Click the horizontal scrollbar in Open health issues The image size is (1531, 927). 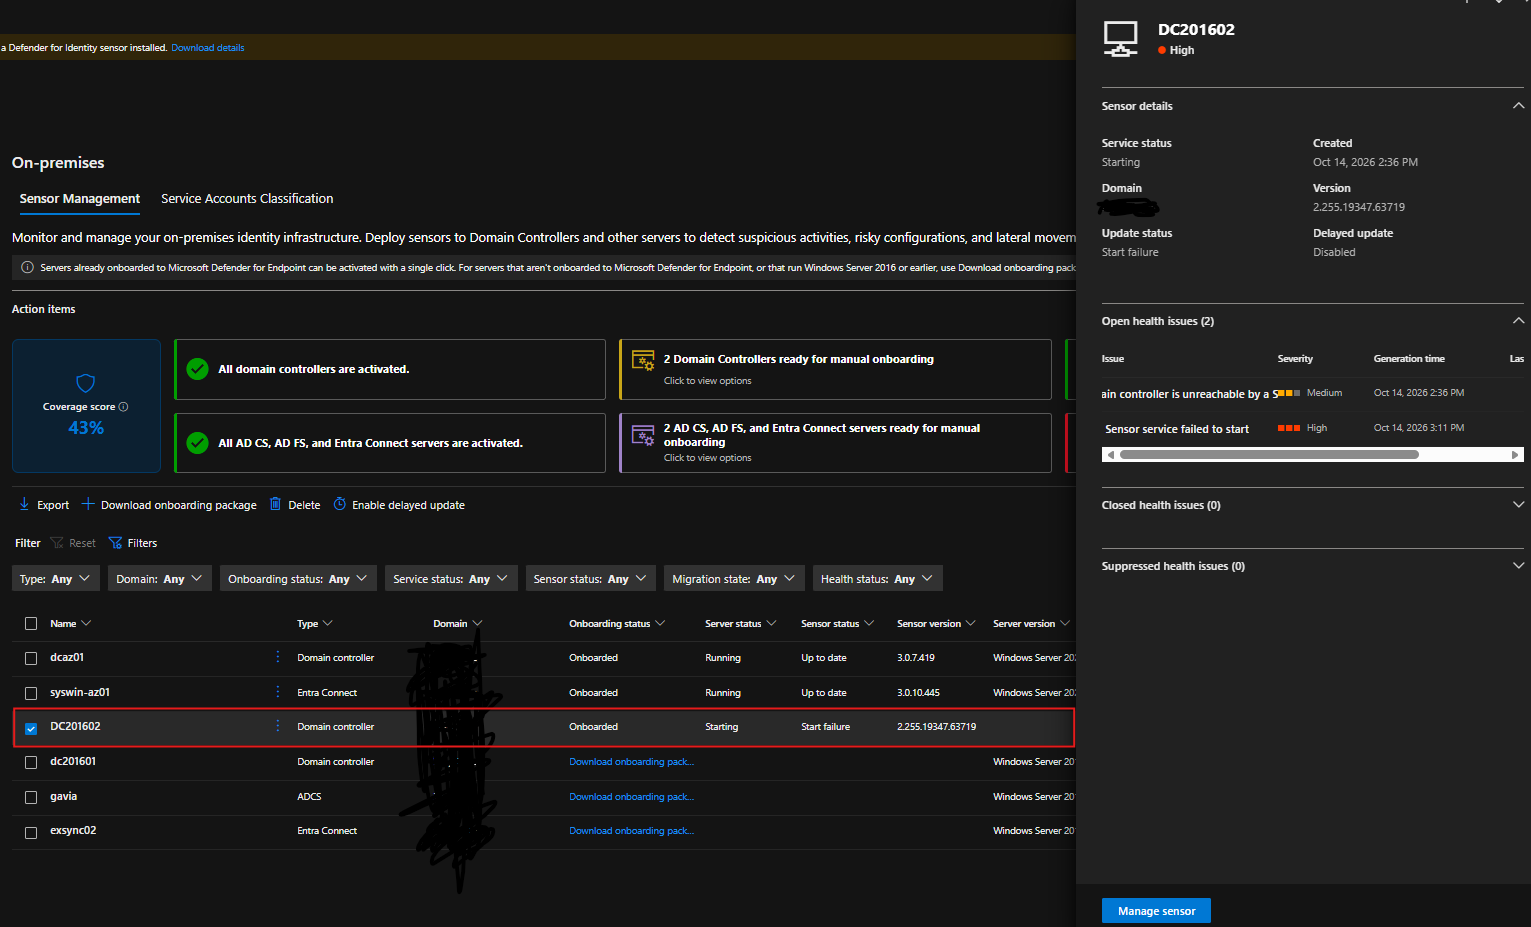[1269, 455]
